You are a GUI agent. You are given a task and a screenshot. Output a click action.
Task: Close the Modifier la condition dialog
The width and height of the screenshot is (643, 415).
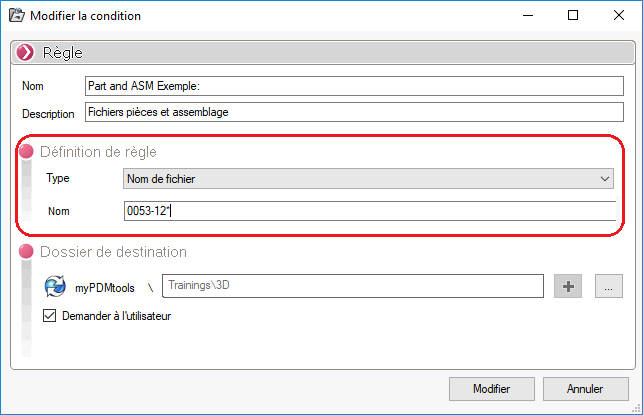[x=618, y=16]
